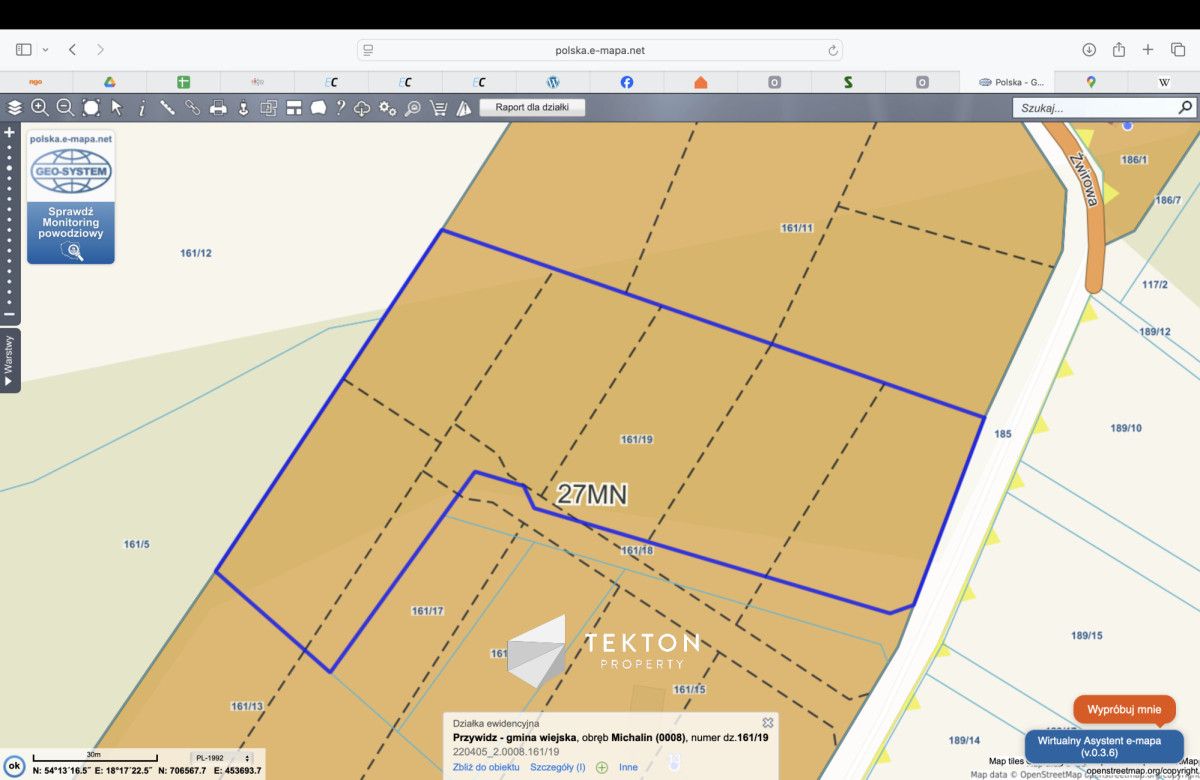Choose the ruler measurement tool
Image resolution: width=1200 pixels, height=780 pixels.
(167, 108)
